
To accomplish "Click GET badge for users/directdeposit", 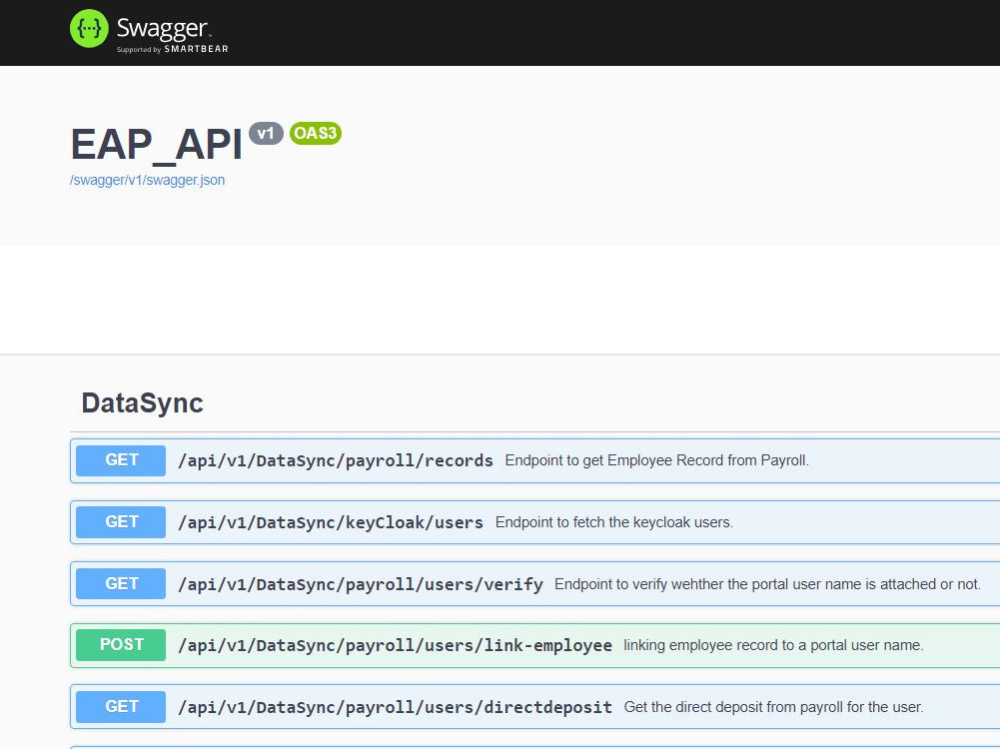I will (x=121, y=707).
